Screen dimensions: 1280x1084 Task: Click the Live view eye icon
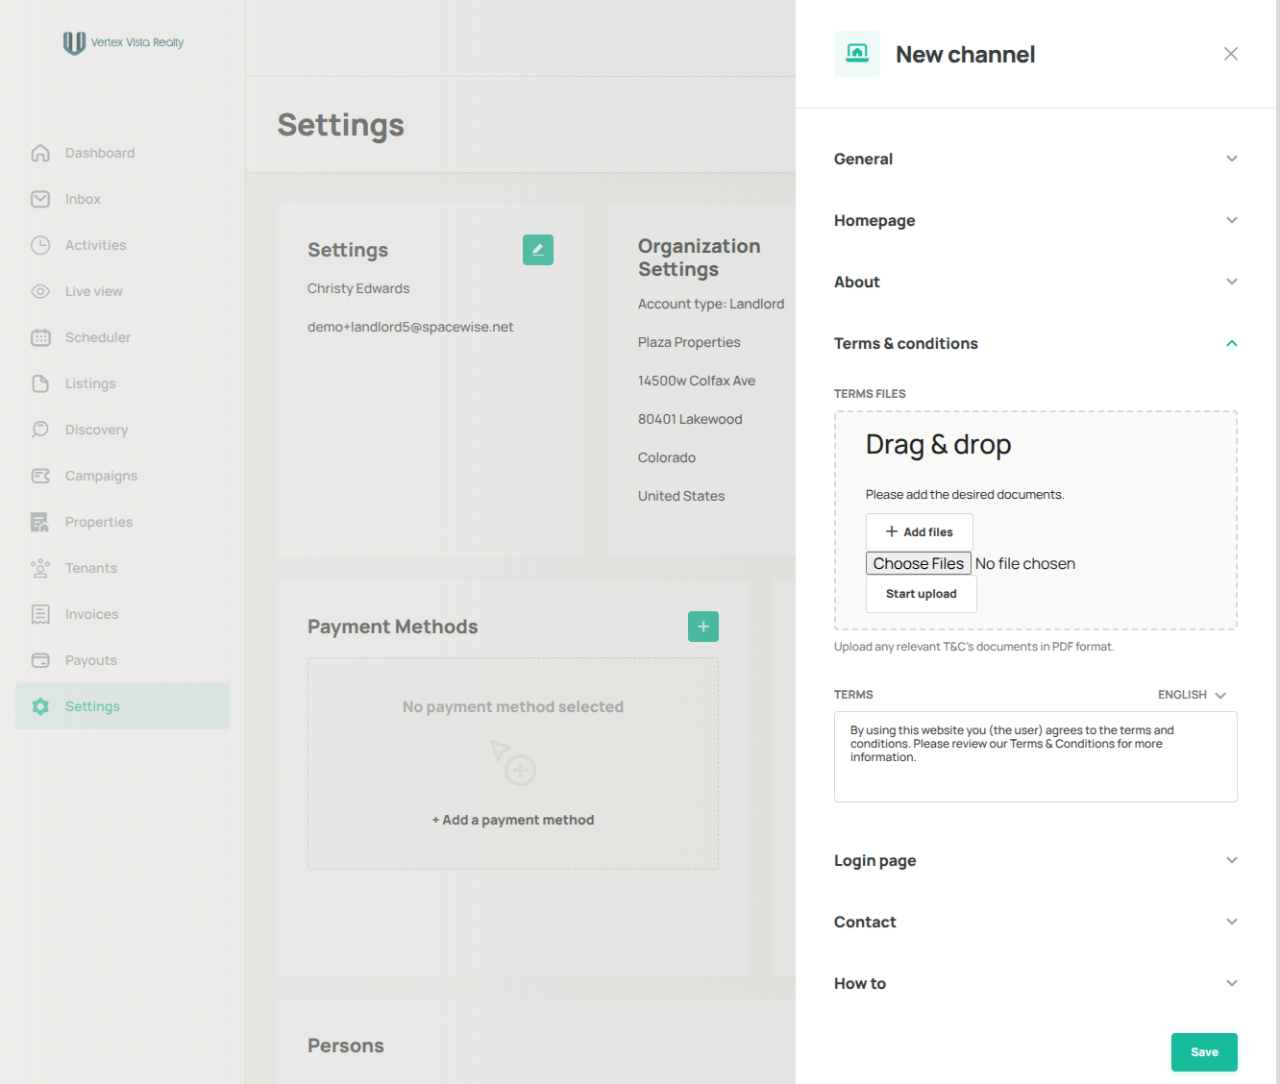coord(40,291)
